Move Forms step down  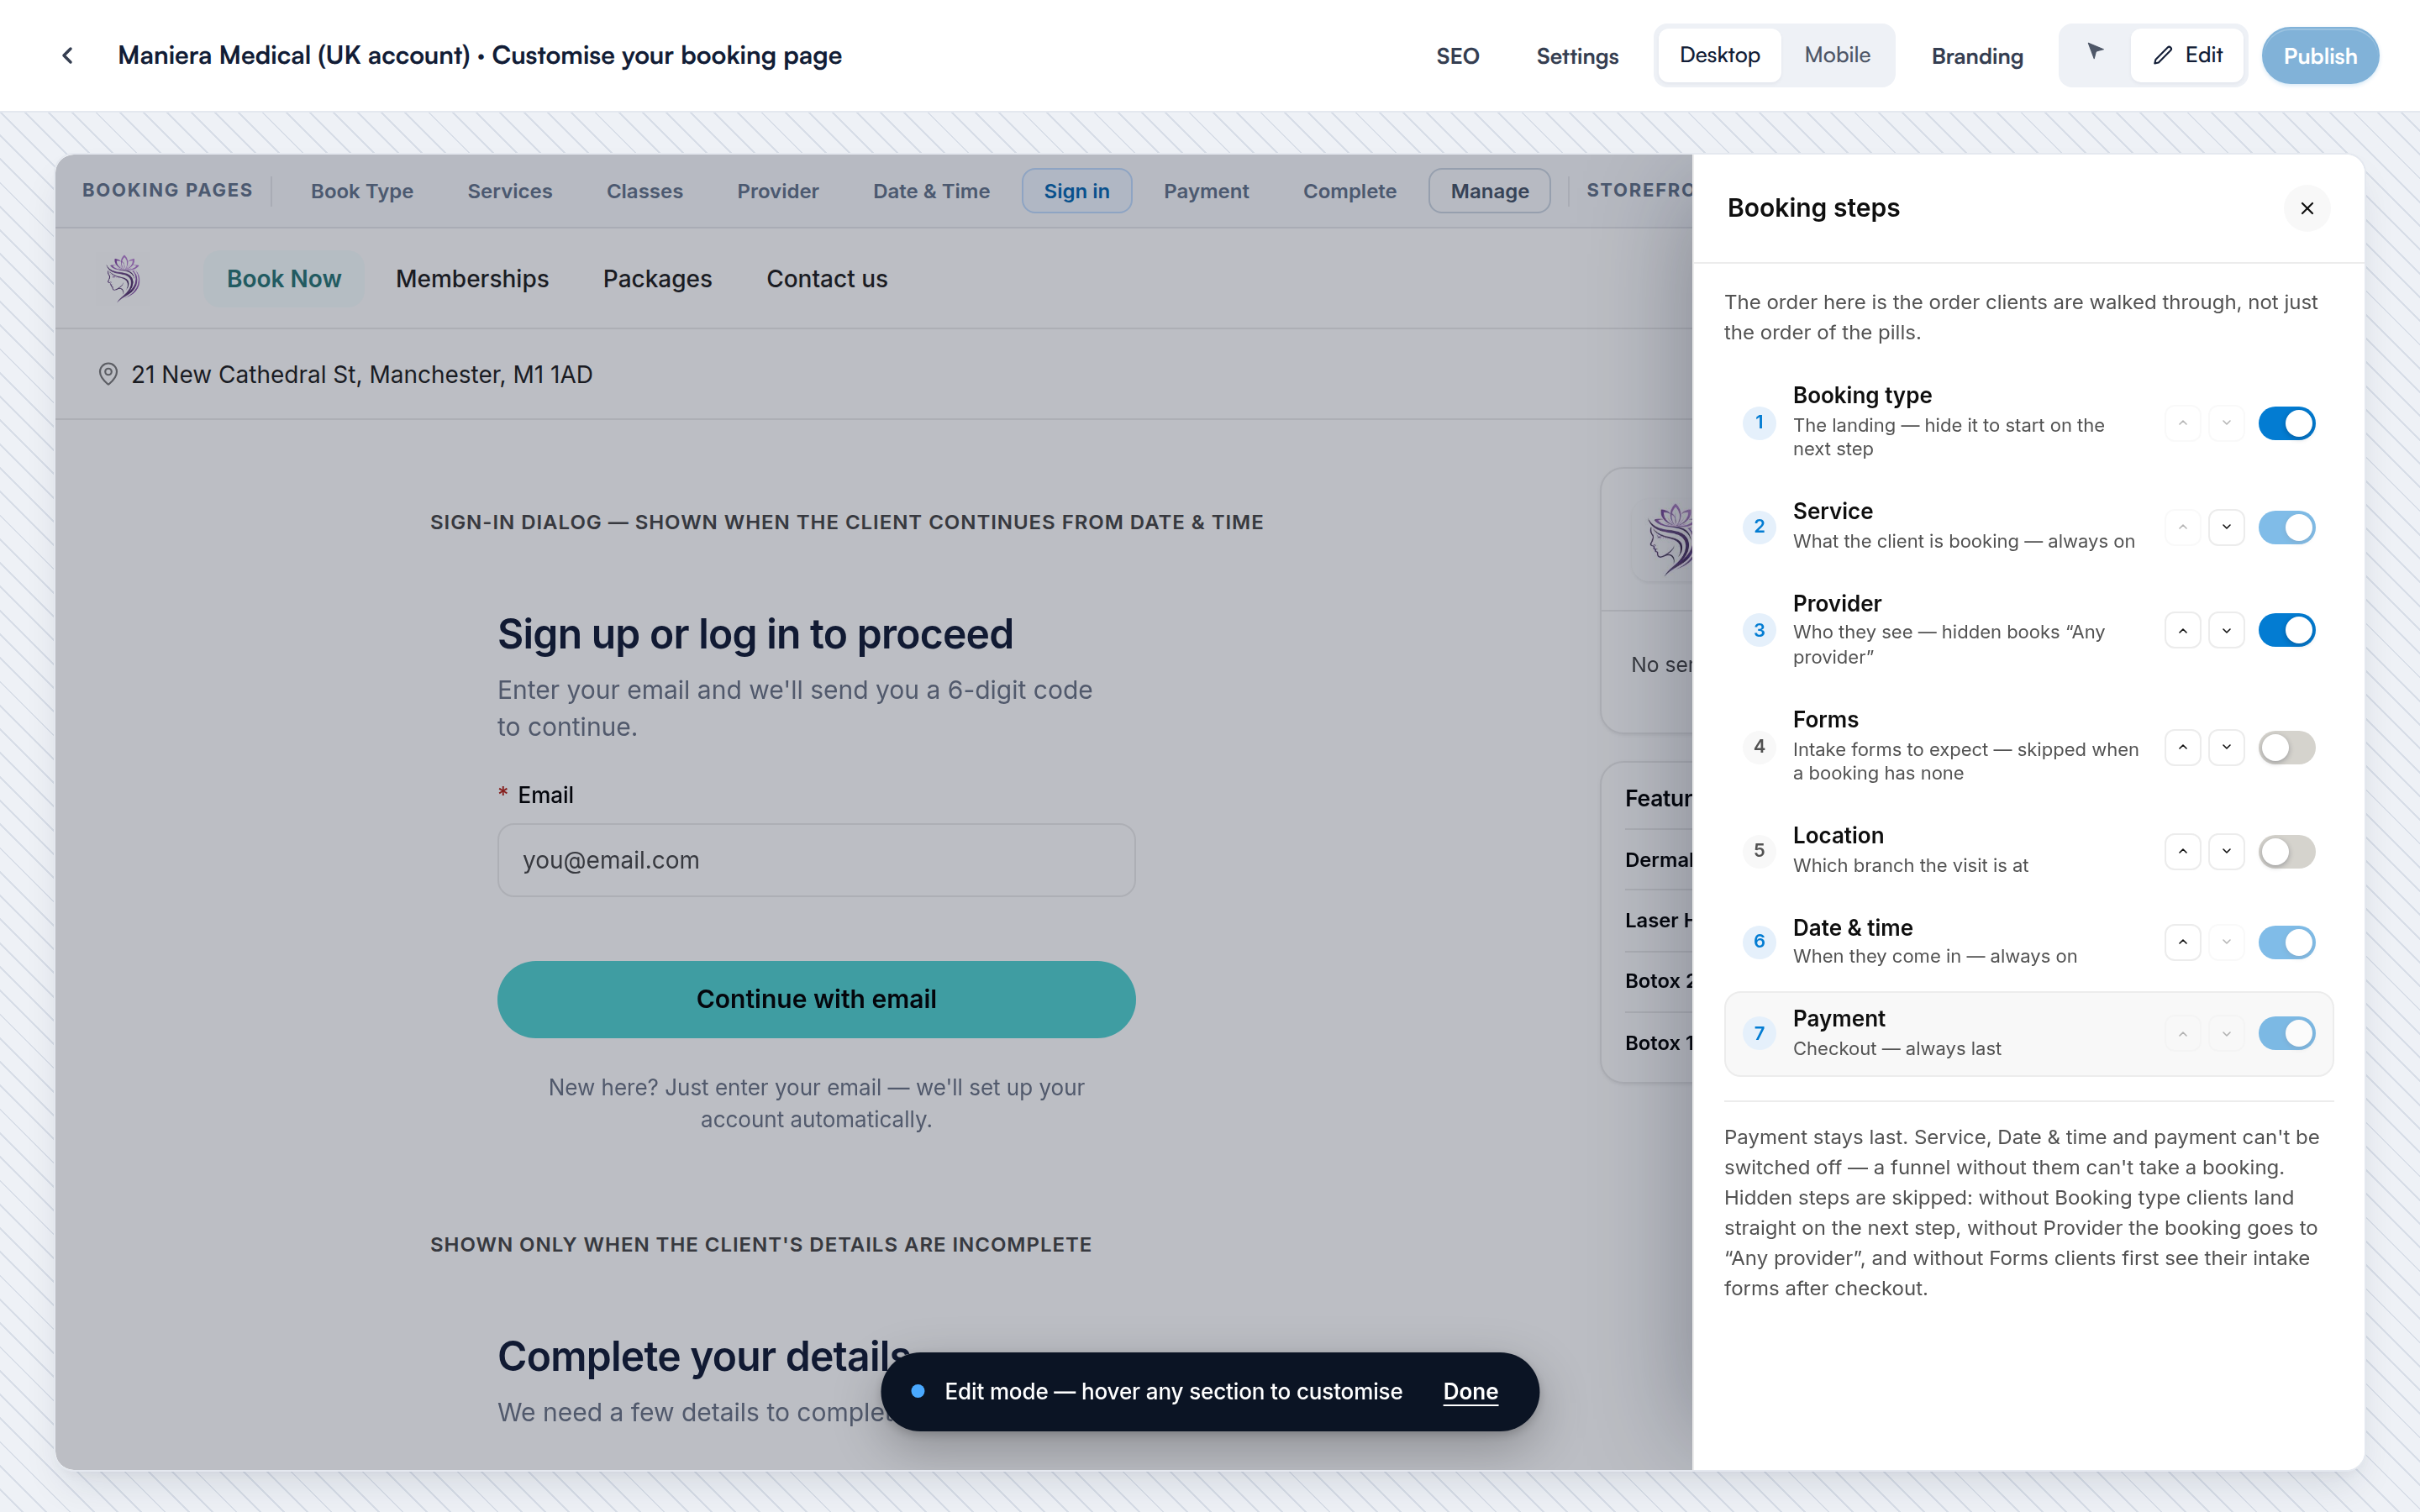coord(2226,747)
